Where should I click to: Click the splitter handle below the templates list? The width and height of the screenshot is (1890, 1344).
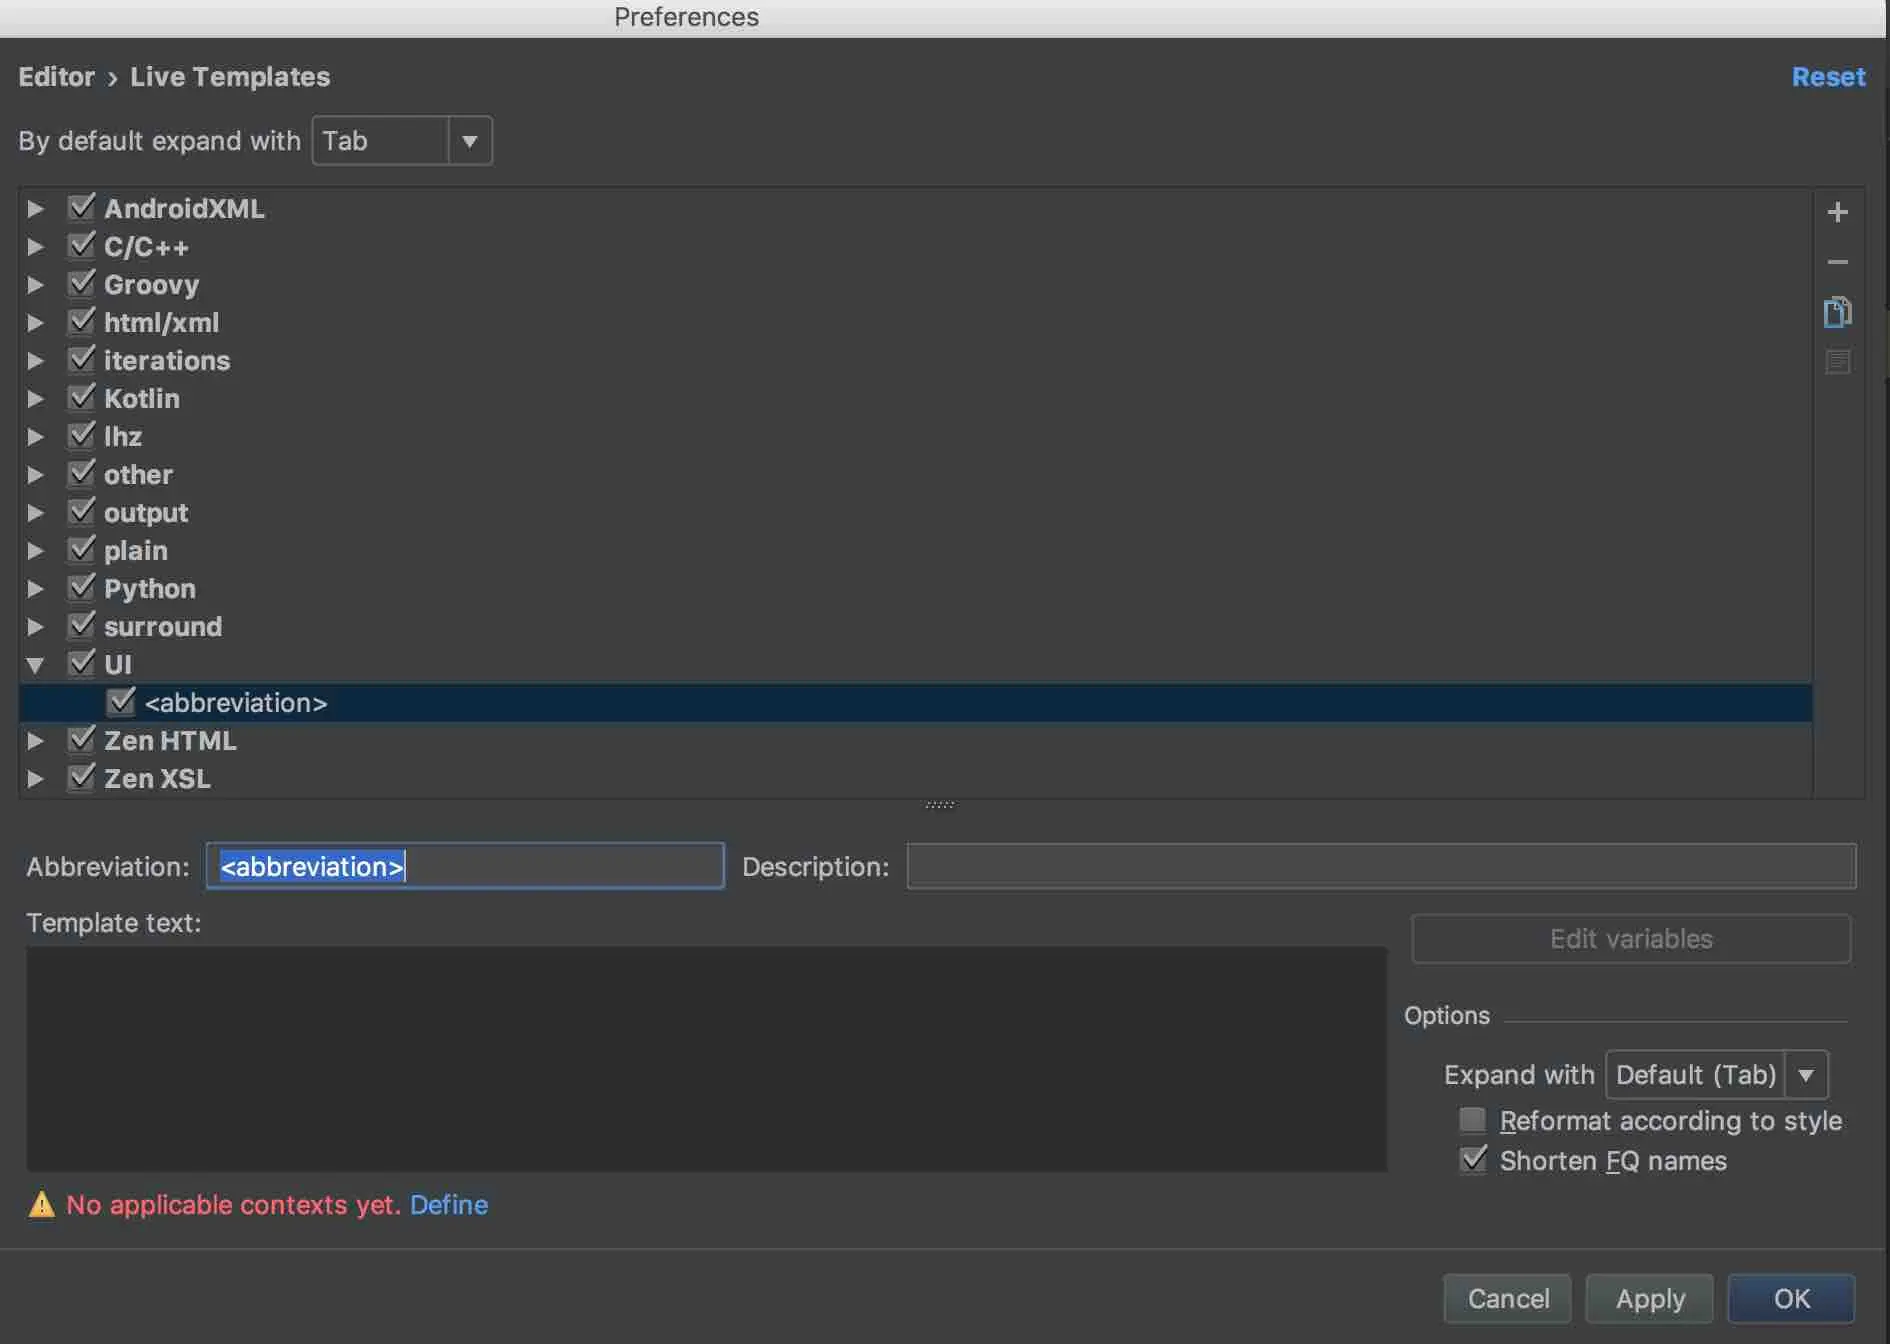coord(939,804)
